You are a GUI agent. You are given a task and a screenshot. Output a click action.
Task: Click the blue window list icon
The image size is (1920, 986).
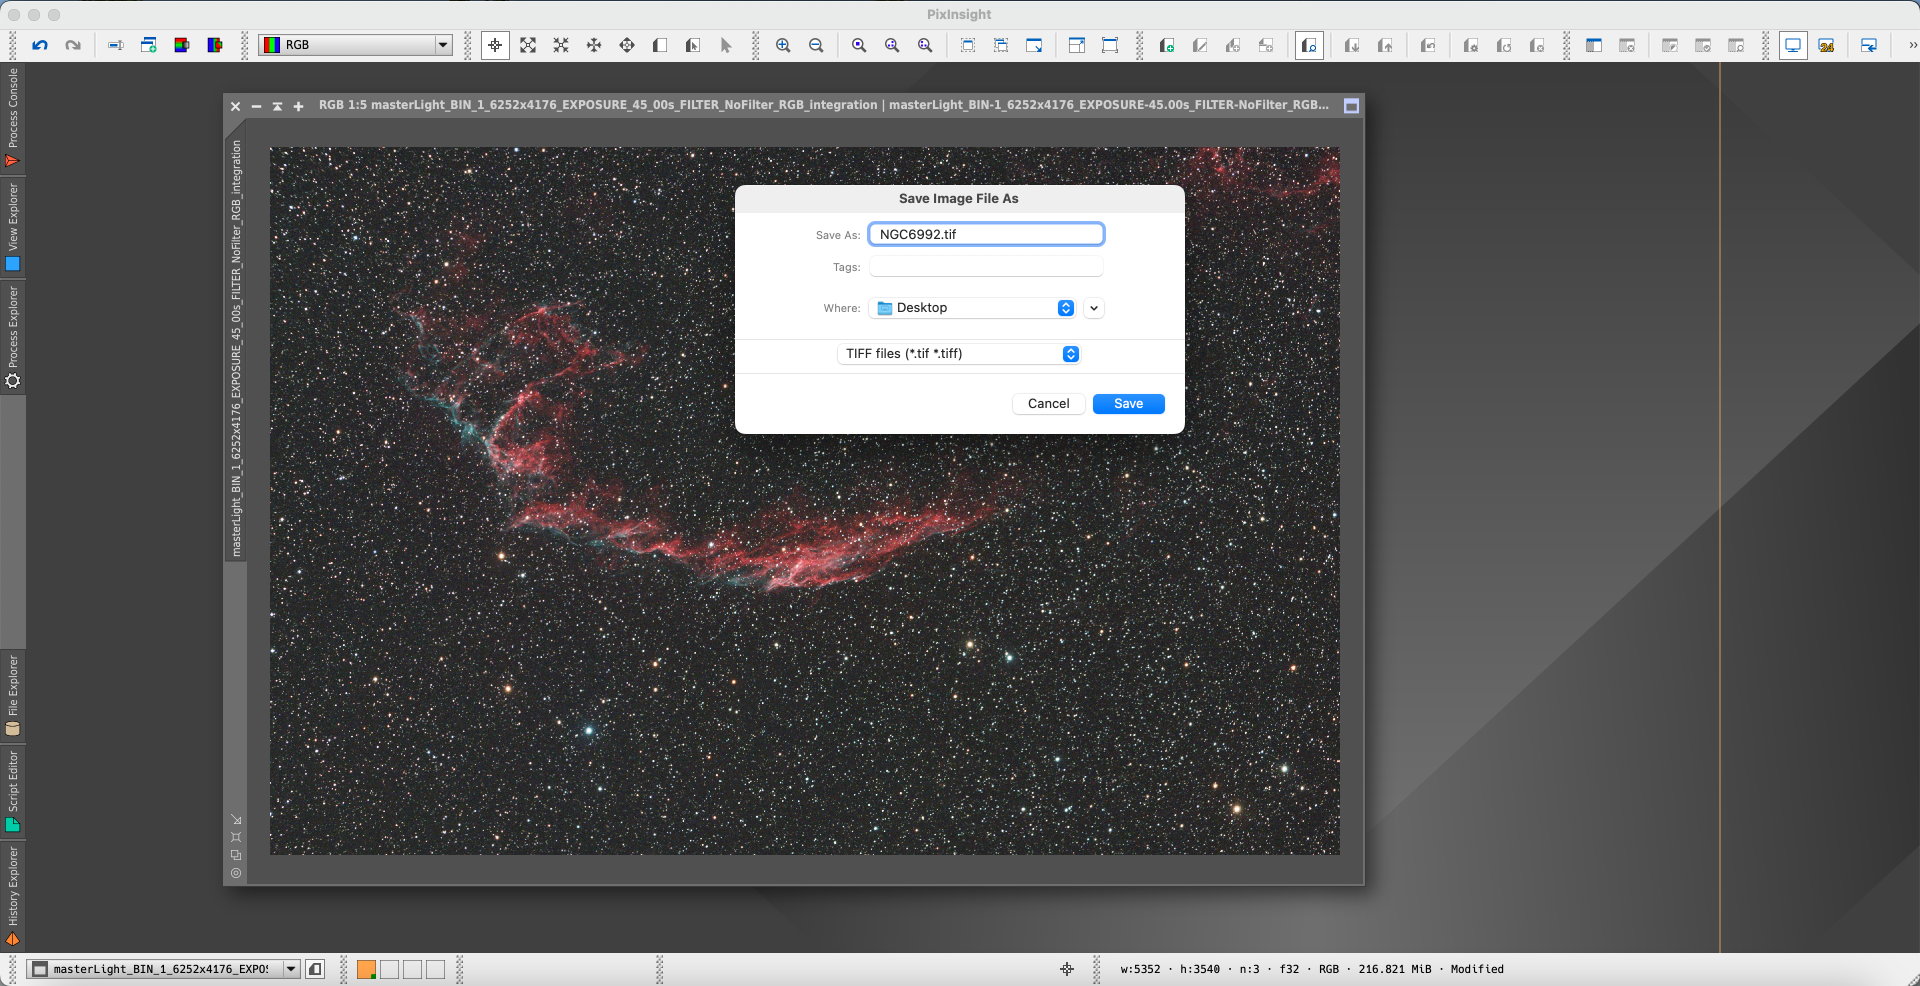point(1594,45)
